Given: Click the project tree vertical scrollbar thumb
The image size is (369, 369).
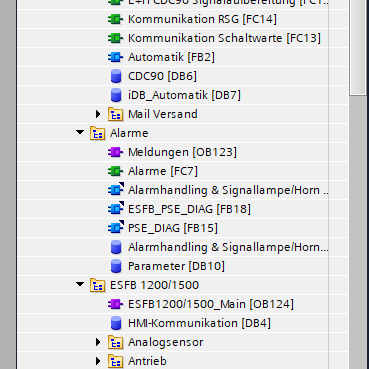Looking at the screenshot, I should [x=358, y=48].
